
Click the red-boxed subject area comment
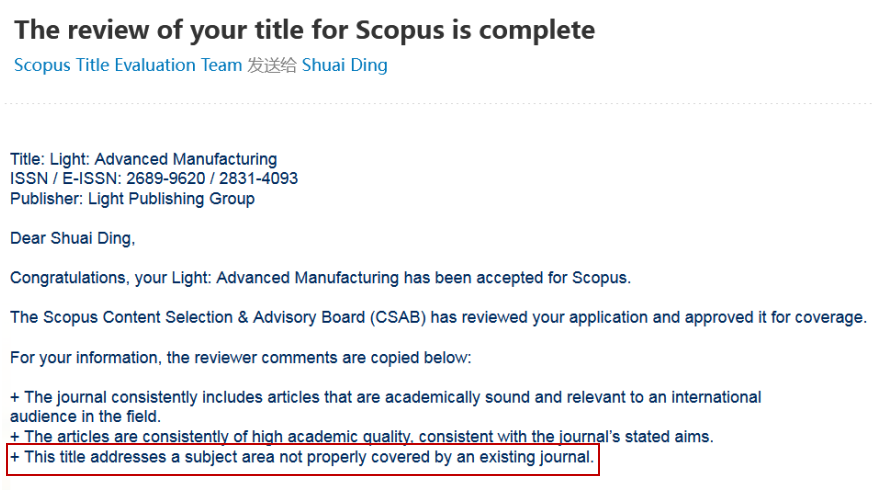pyautogui.click(x=302, y=459)
